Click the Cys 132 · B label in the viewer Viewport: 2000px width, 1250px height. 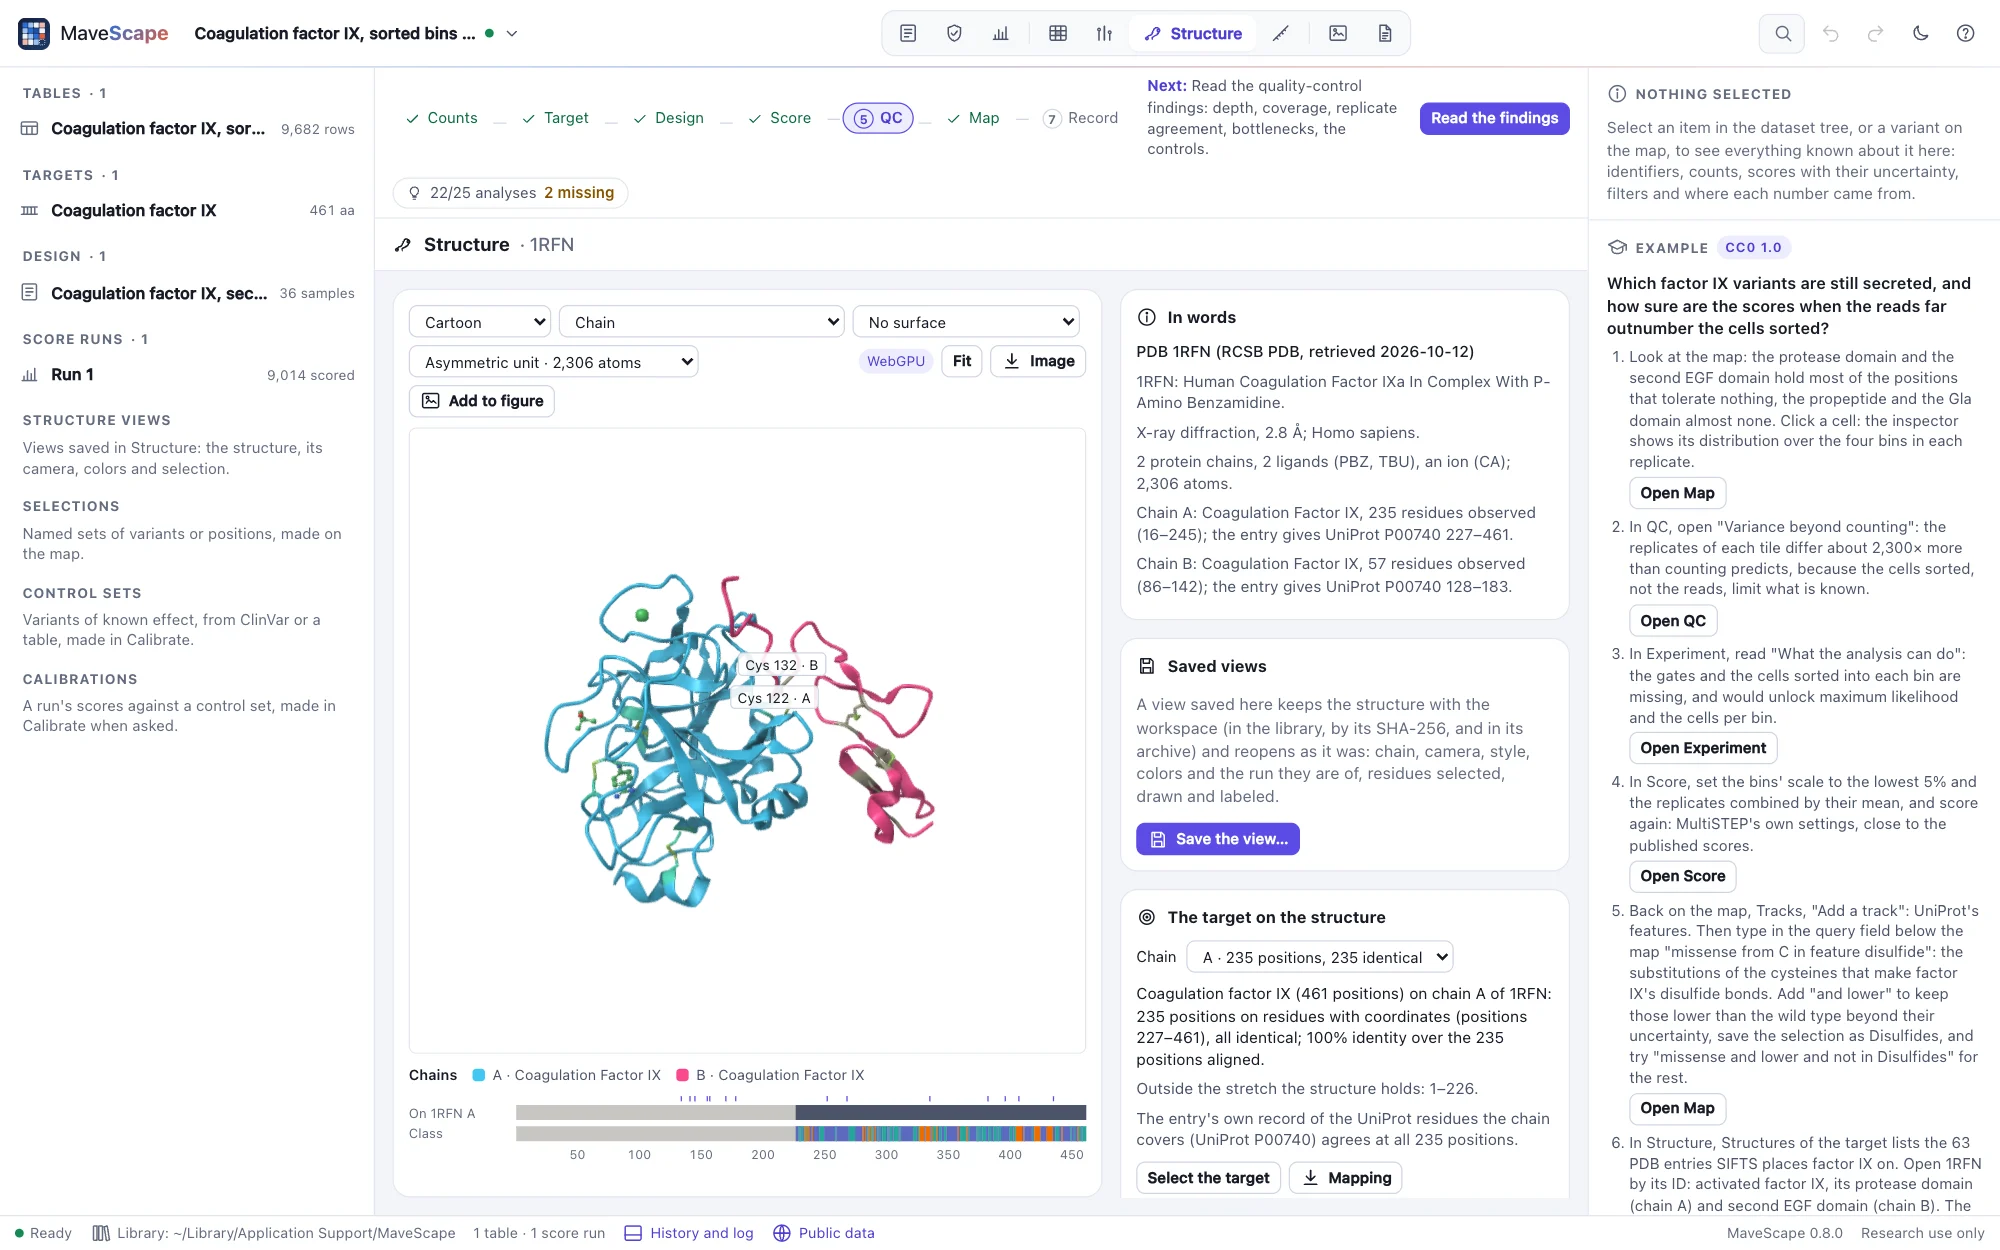tap(781, 665)
